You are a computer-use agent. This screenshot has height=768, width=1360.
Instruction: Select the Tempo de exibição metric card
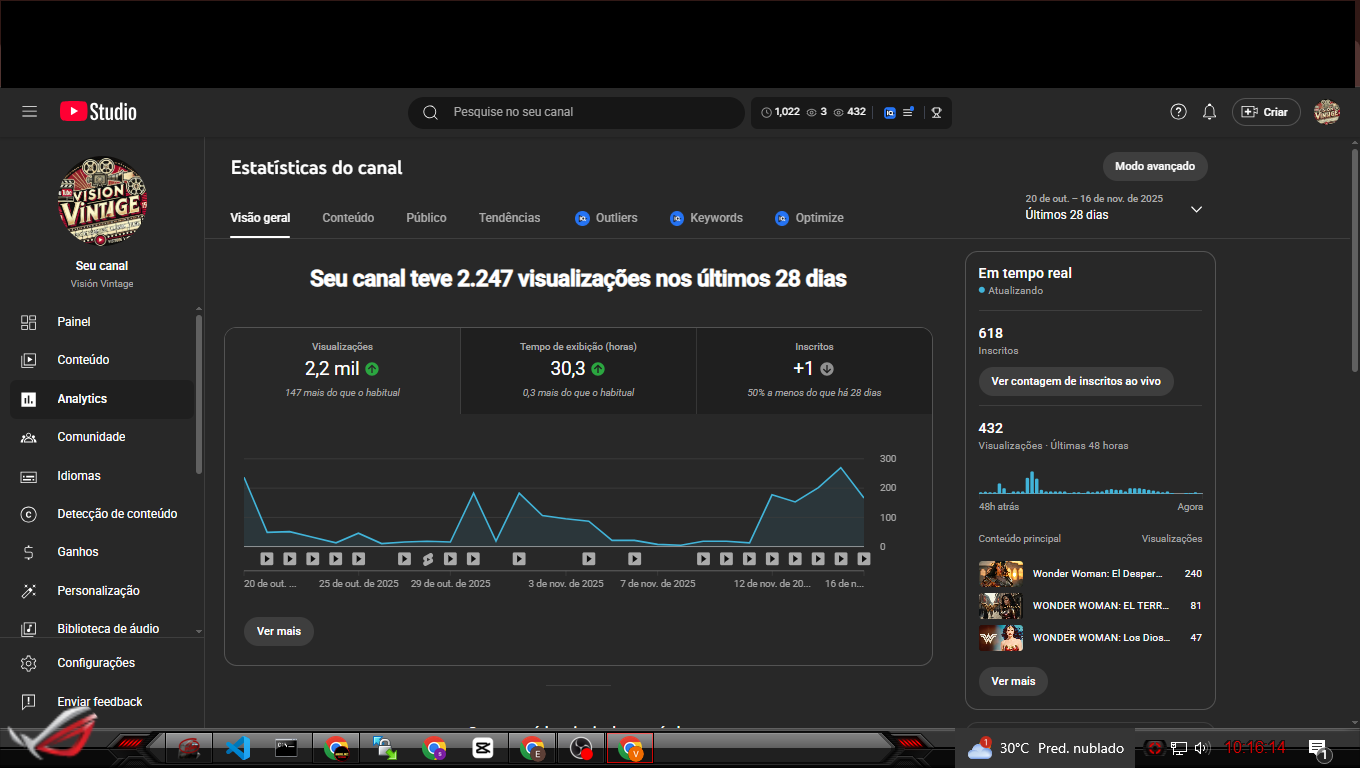pos(578,370)
